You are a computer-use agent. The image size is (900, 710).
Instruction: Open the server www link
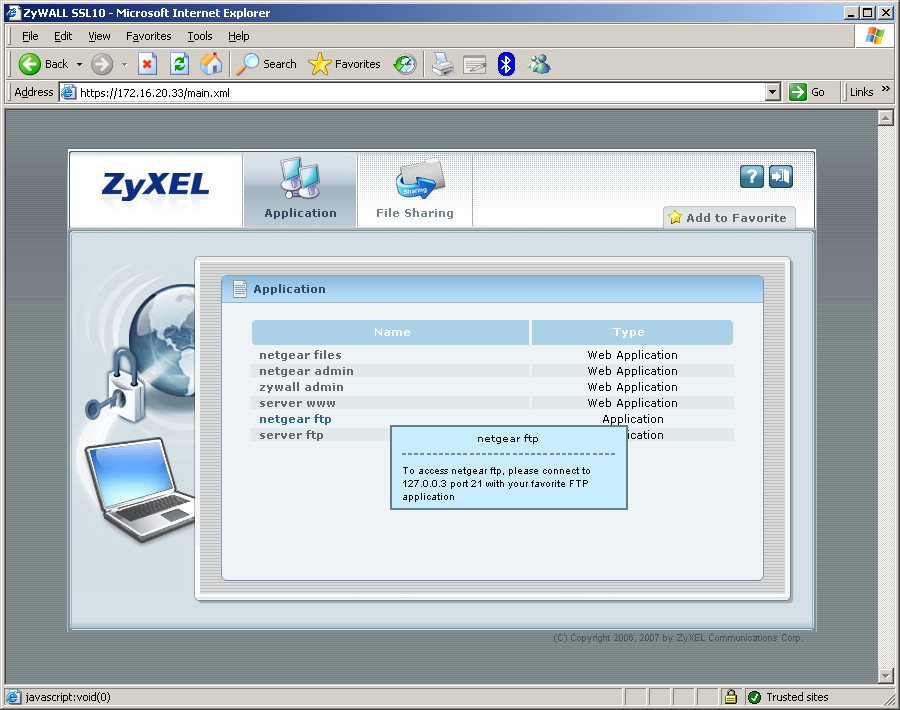click(x=297, y=403)
